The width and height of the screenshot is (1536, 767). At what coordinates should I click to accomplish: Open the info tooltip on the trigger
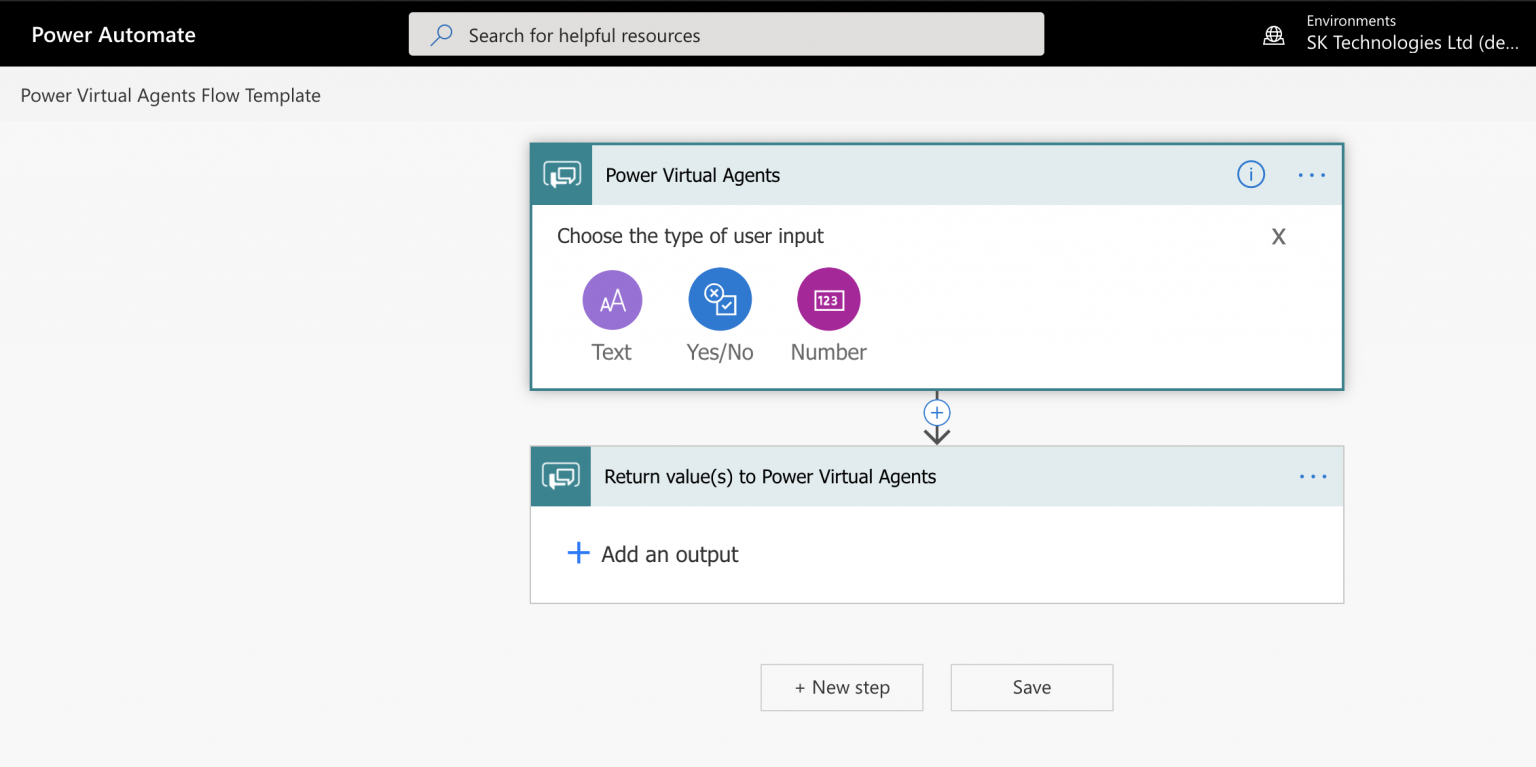click(x=1250, y=174)
